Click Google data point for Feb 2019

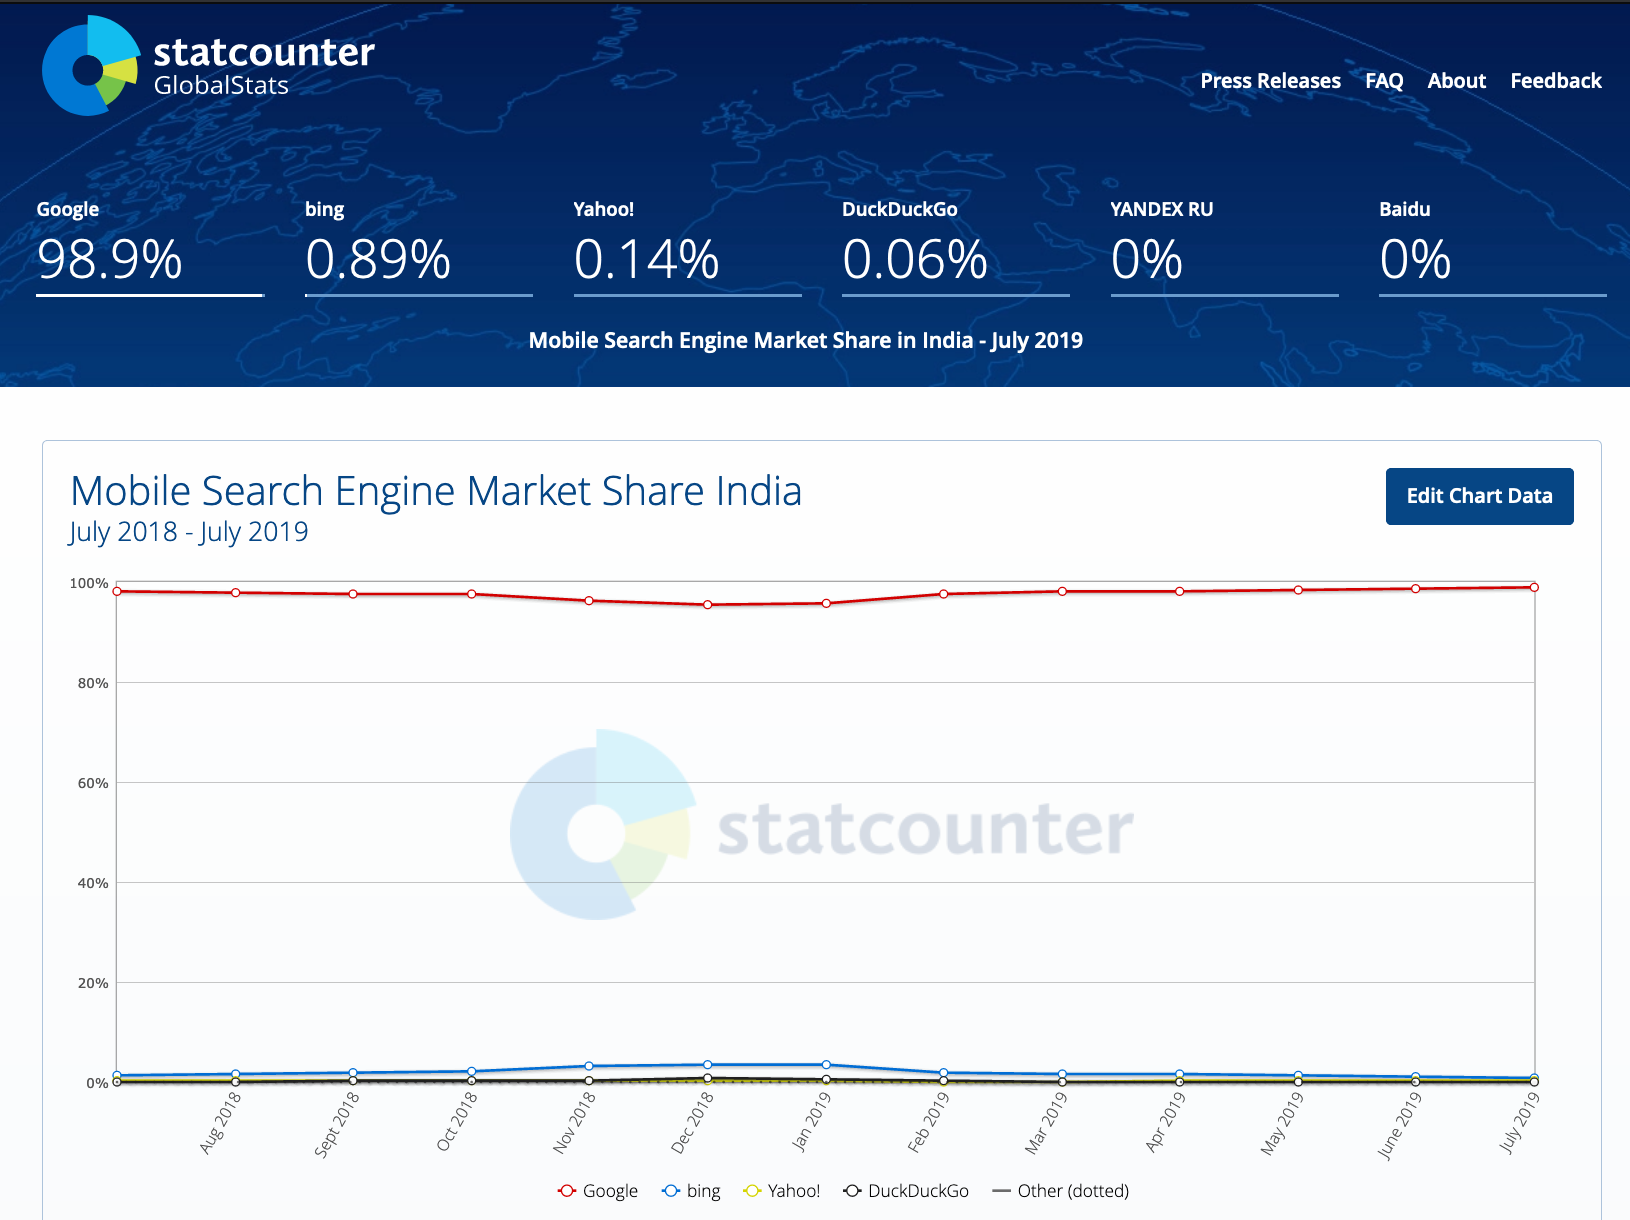(x=944, y=594)
